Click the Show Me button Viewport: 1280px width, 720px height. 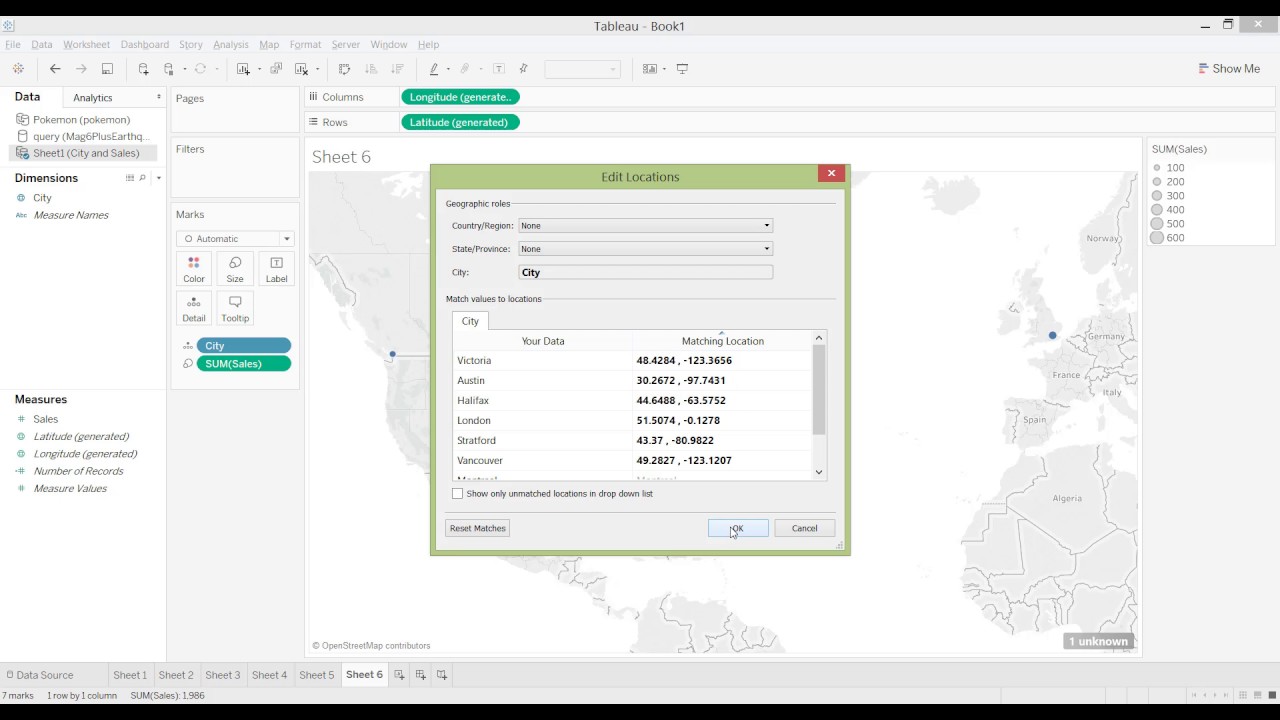[x=1229, y=69]
